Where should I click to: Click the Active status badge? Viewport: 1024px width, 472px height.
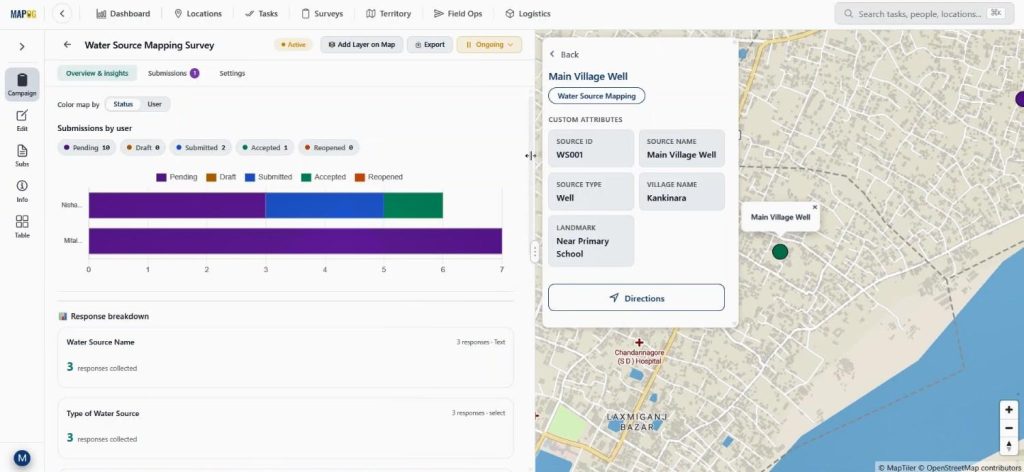pos(293,44)
